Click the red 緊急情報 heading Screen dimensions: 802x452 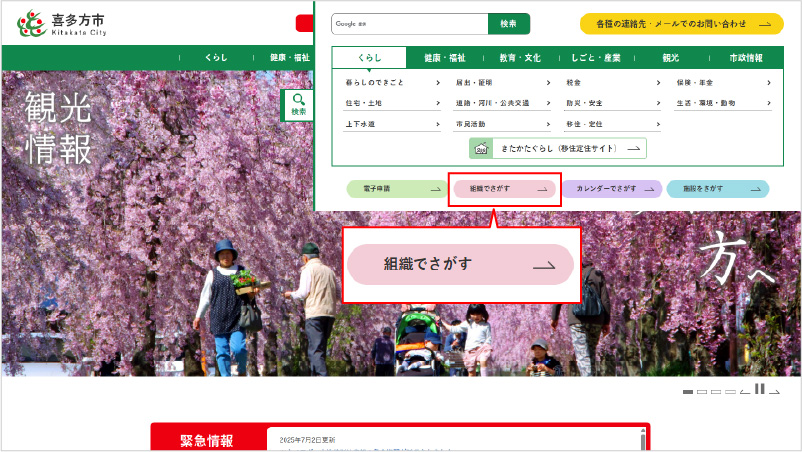click(x=207, y=441)
